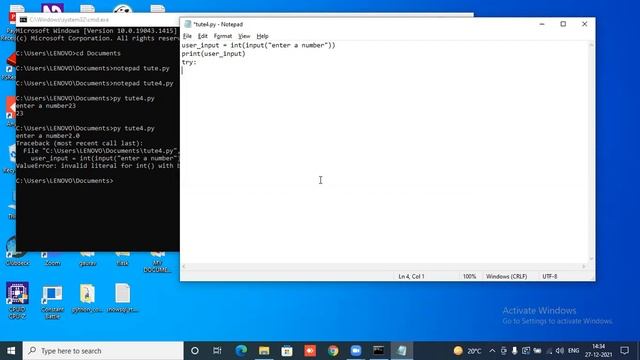This screenshot has width=640, height=360.
Task: Open the Constant Battle desktop shortcut
Action: click(x=52, y=302)
